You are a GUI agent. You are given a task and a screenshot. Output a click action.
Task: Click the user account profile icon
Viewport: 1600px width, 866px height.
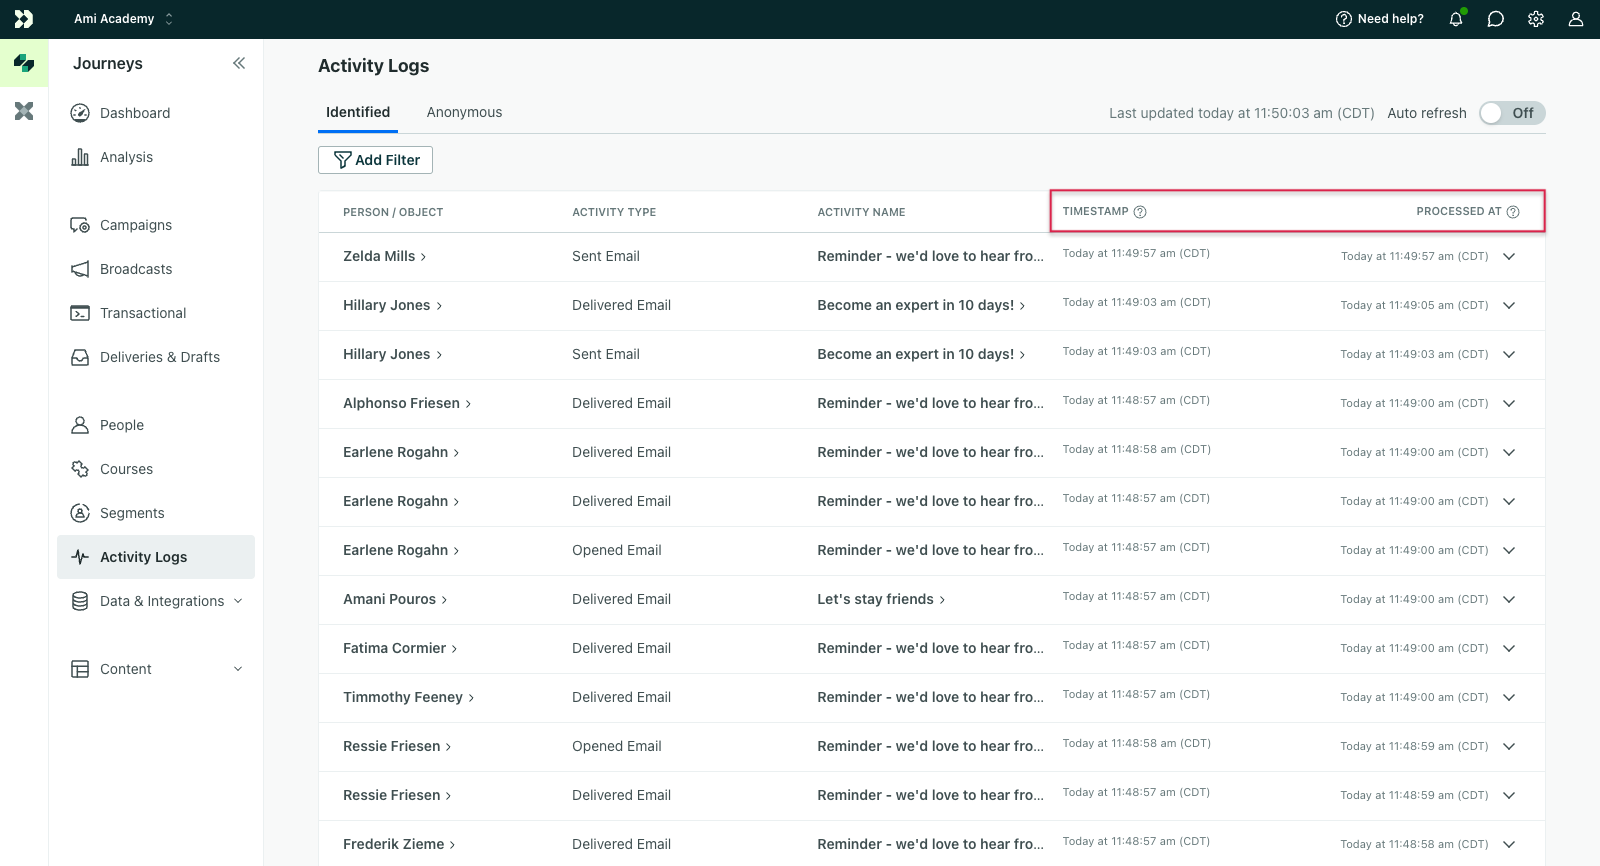(1576, 19)
